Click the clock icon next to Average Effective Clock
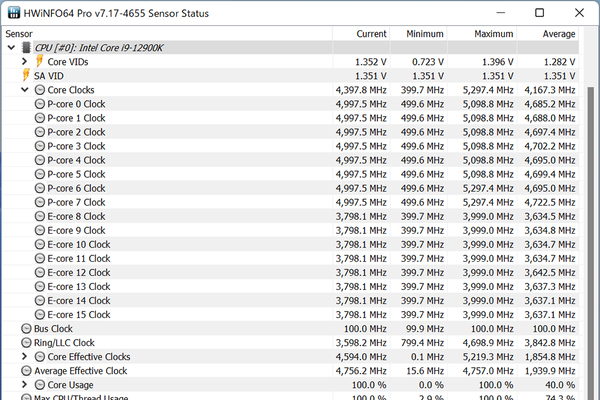This screenshot has width=600, height=400. (26, 370)
